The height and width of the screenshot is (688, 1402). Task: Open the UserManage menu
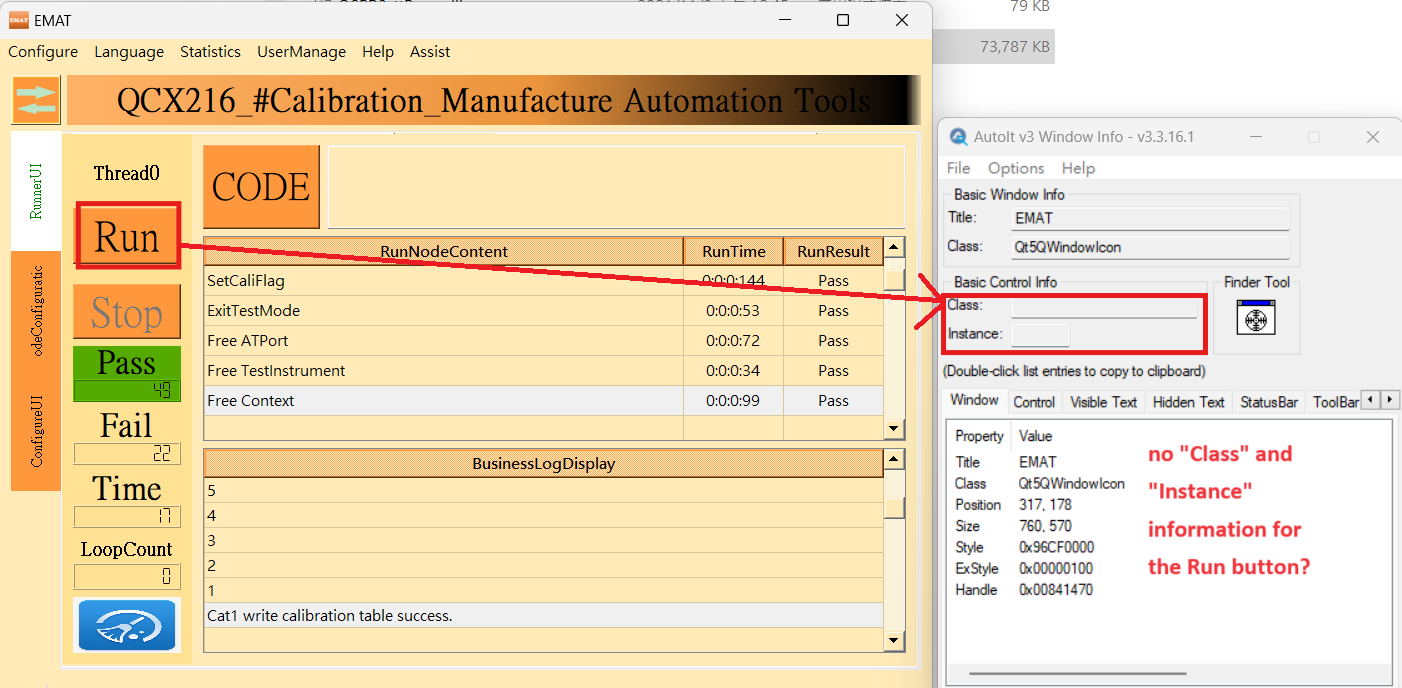tap(301, 52)
